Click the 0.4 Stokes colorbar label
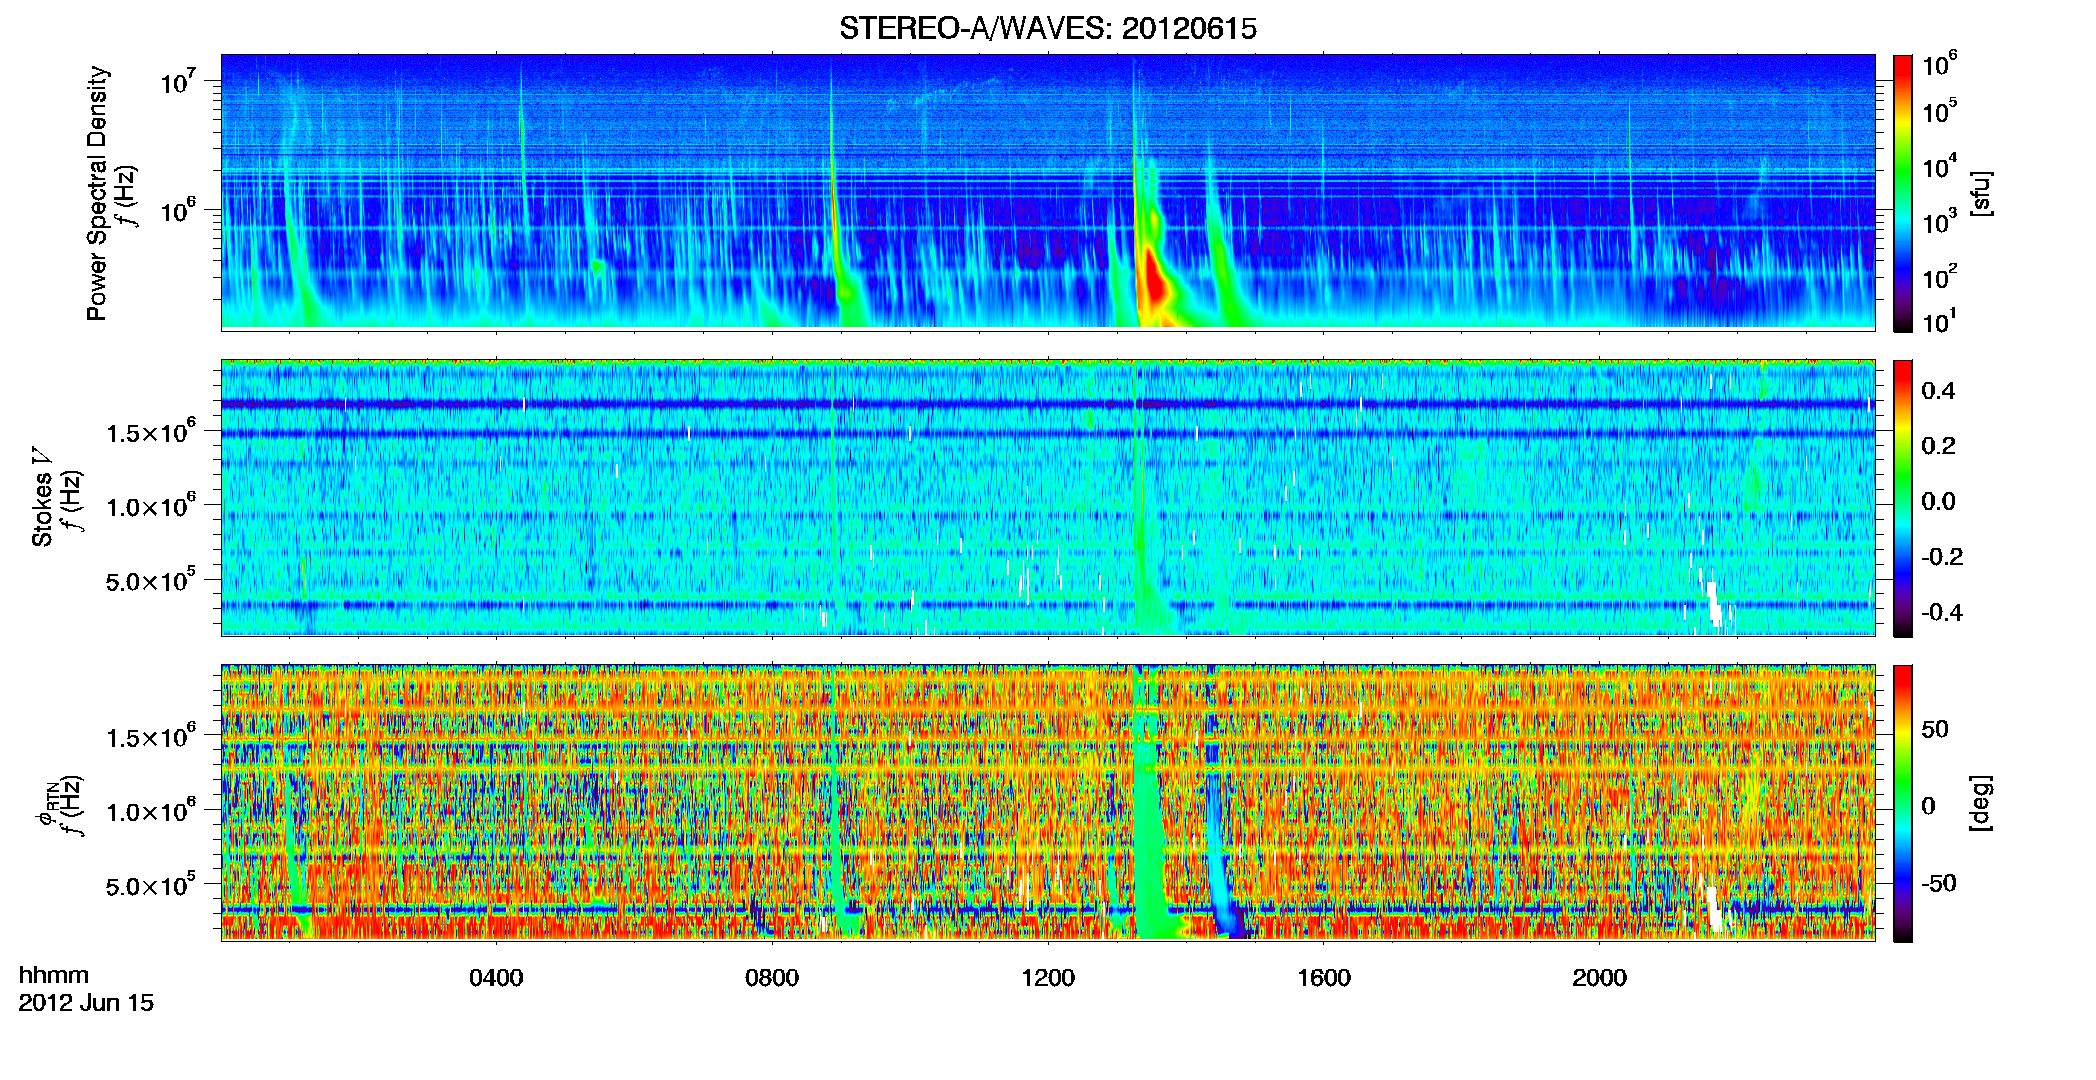This screenshot has width=2096, height=1080. [x=1938, y=391]
